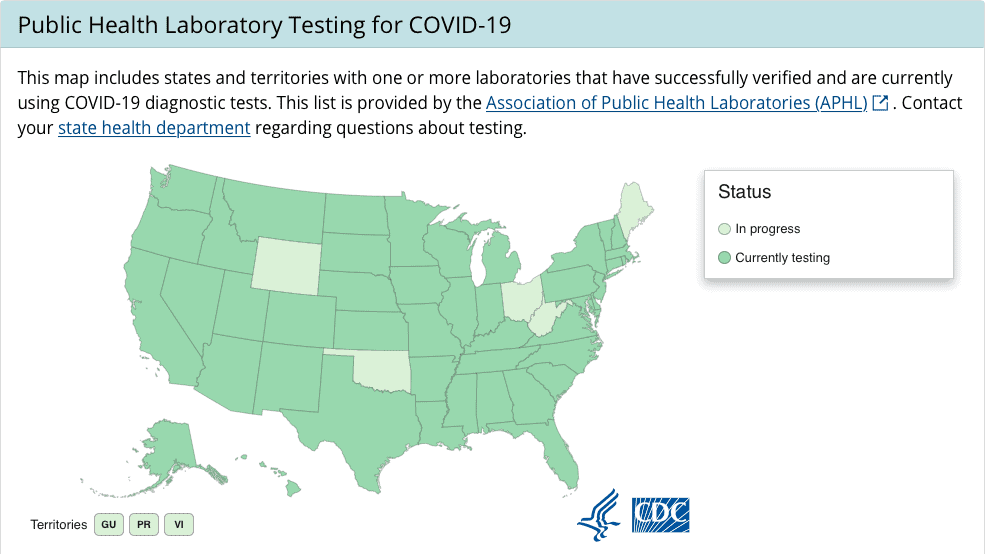Select the VI territory button
This screenshot has height=554, width=985.
pos(179,524)
